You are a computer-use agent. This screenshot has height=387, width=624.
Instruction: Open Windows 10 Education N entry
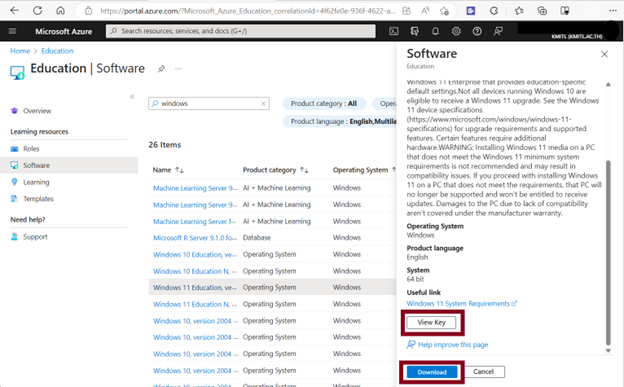click(195, 271)
